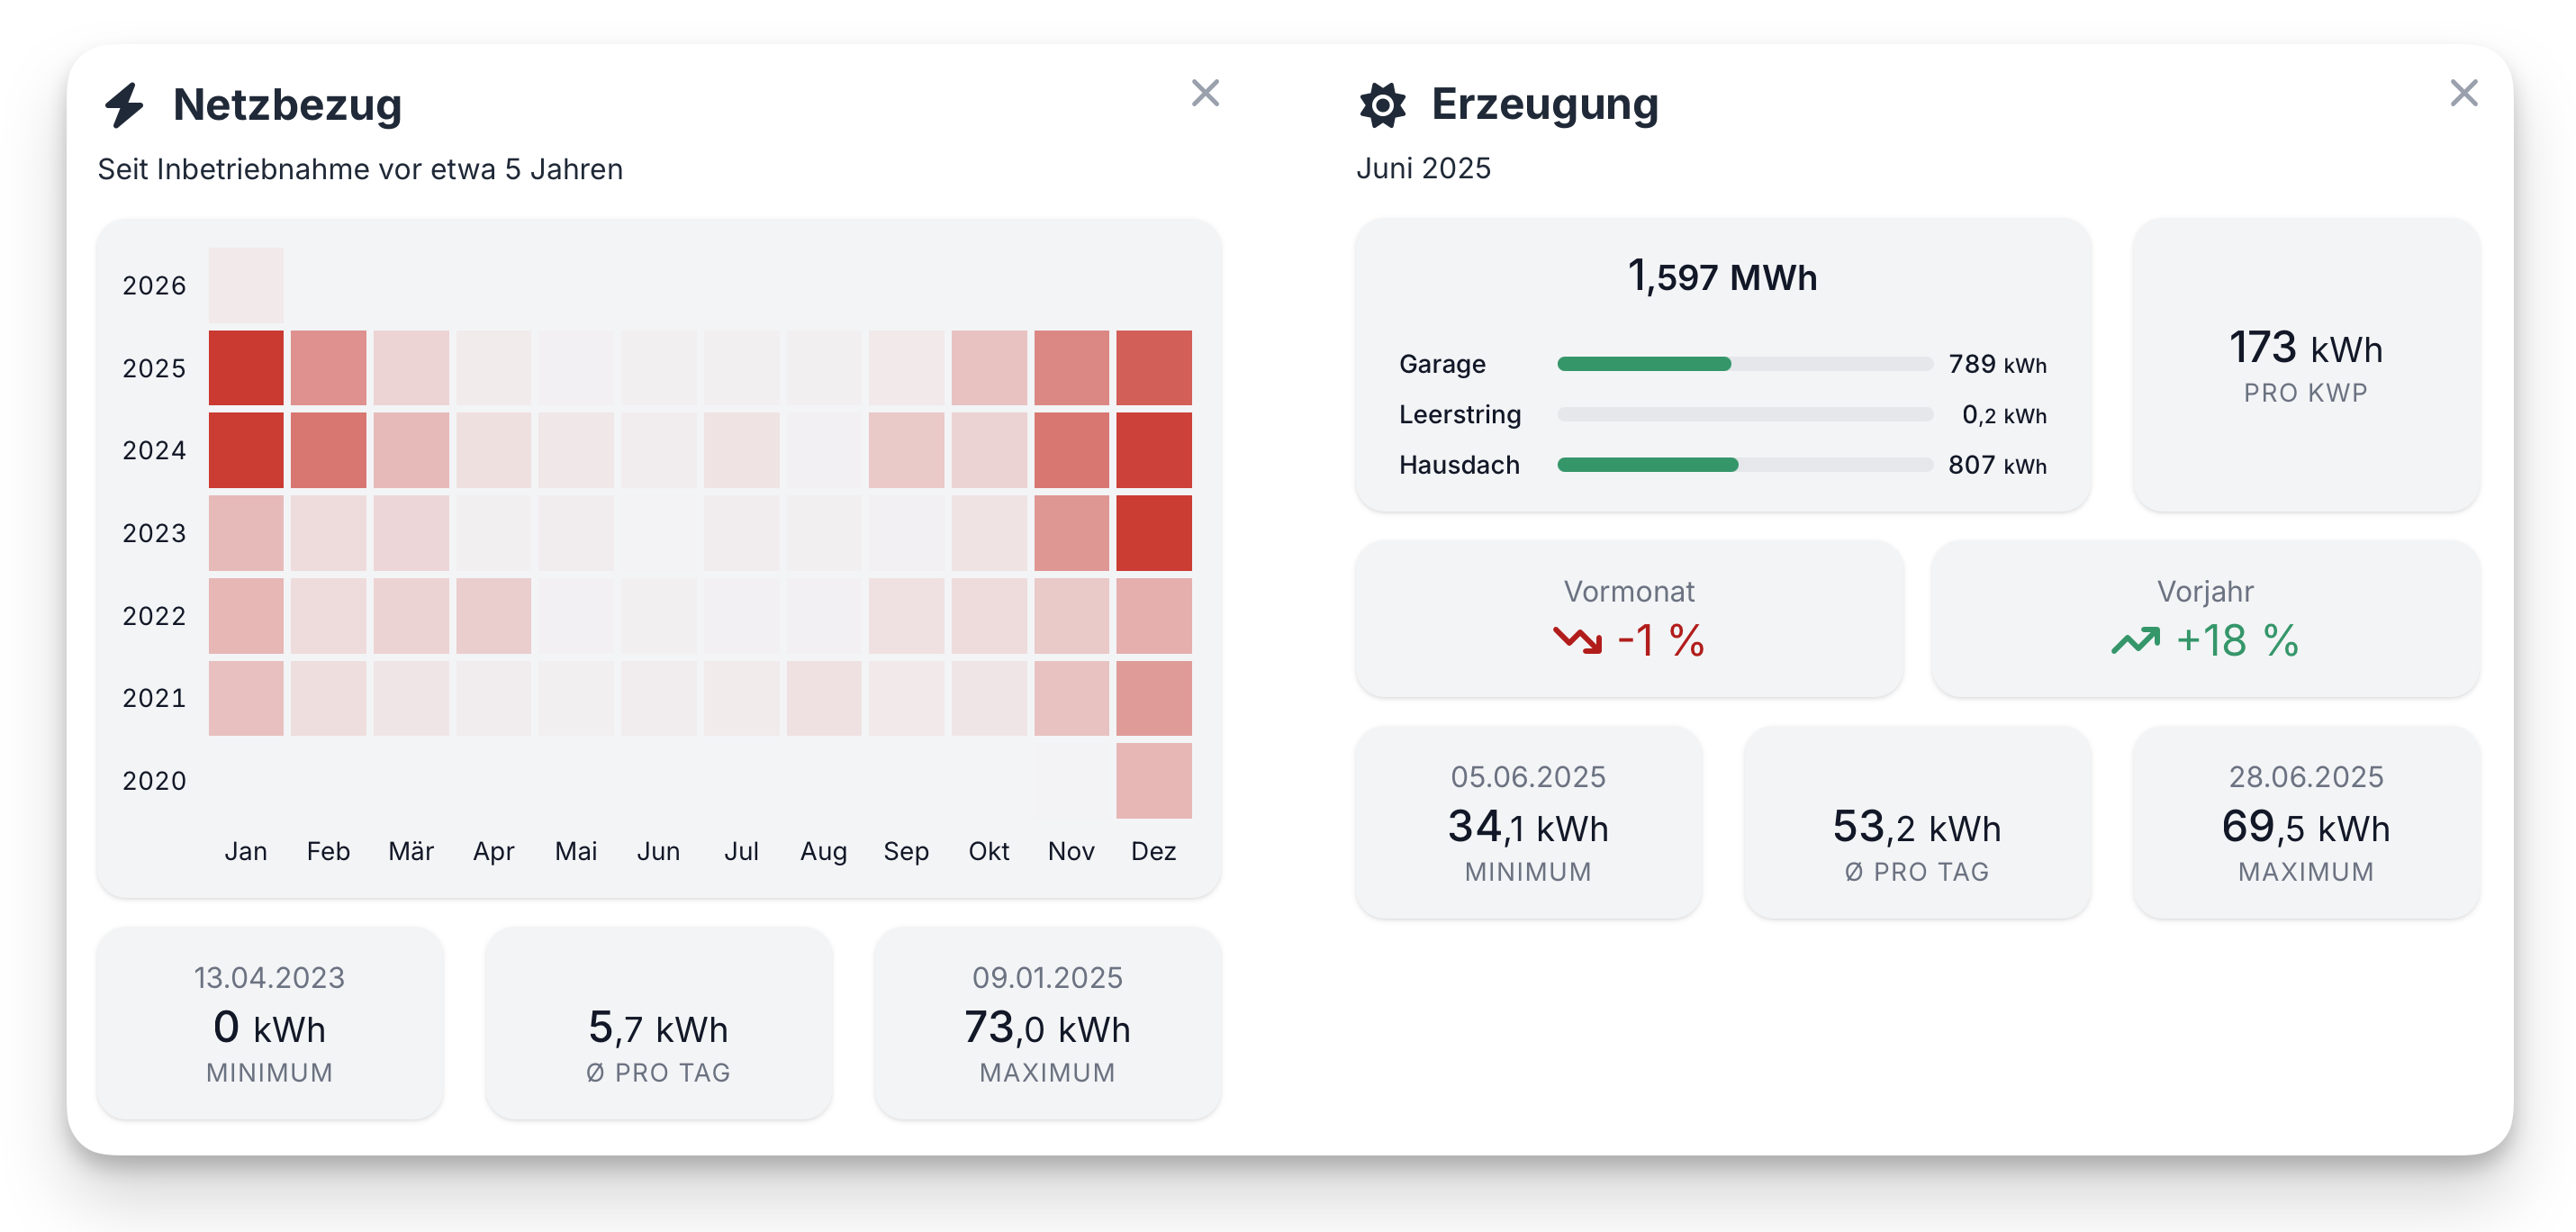Click the lightning bolt Netzbezug icon
2576x1232 pixels.
click(125, 105)
